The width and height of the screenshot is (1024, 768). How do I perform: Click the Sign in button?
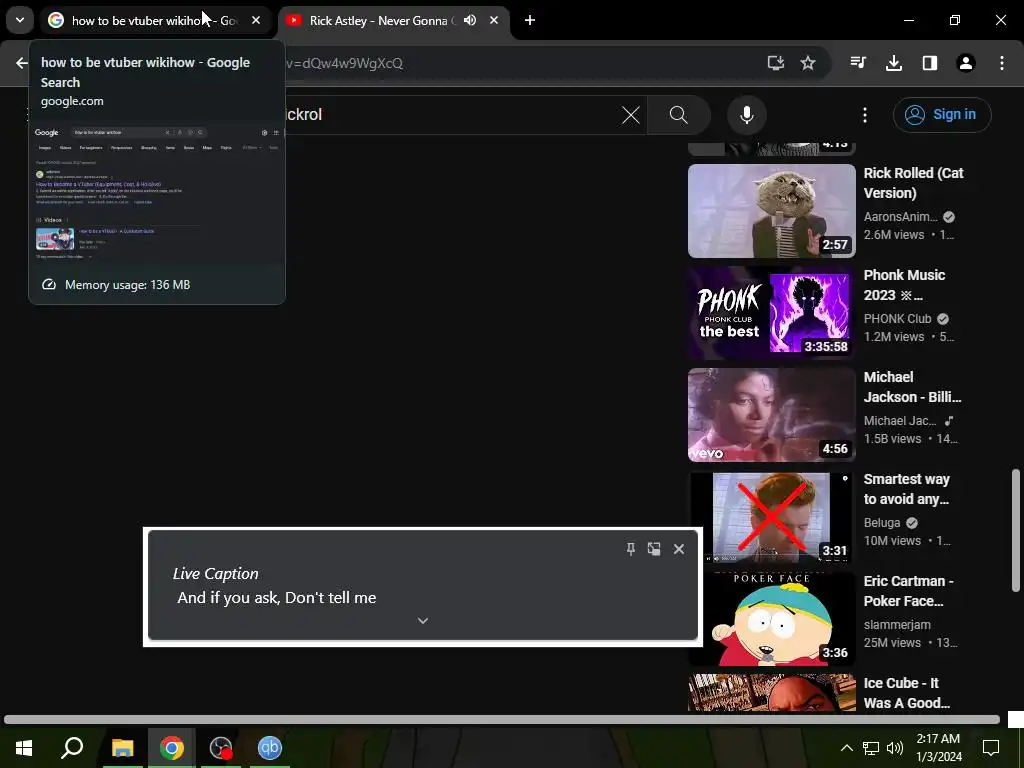(942, 115)
